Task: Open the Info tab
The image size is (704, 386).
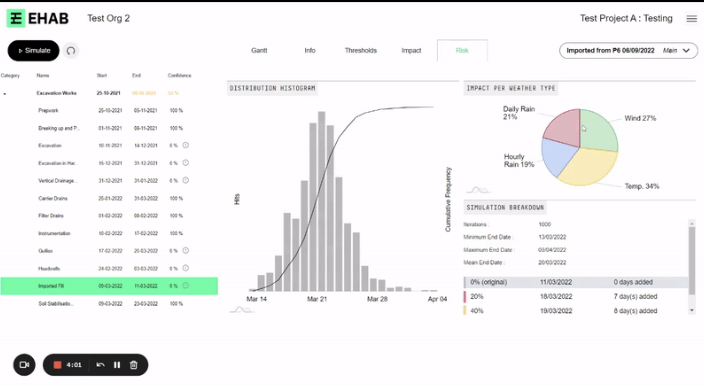Action: 310,50
